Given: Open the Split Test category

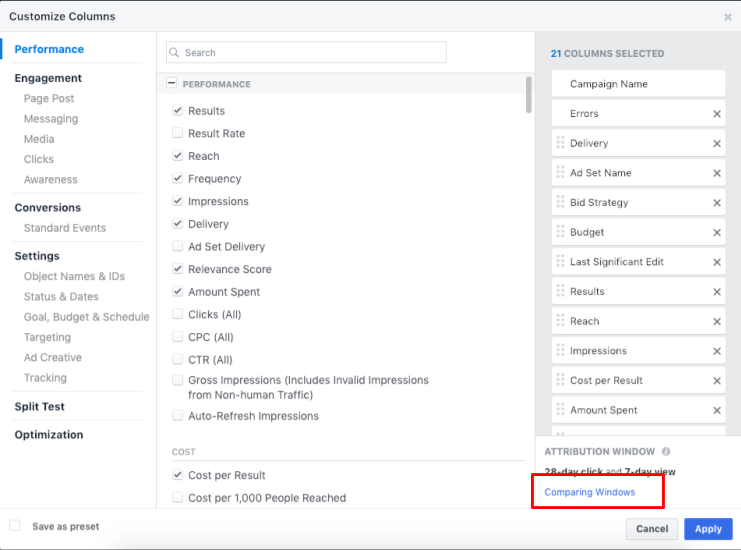Looking at the screenshot, I should [40, 406].
